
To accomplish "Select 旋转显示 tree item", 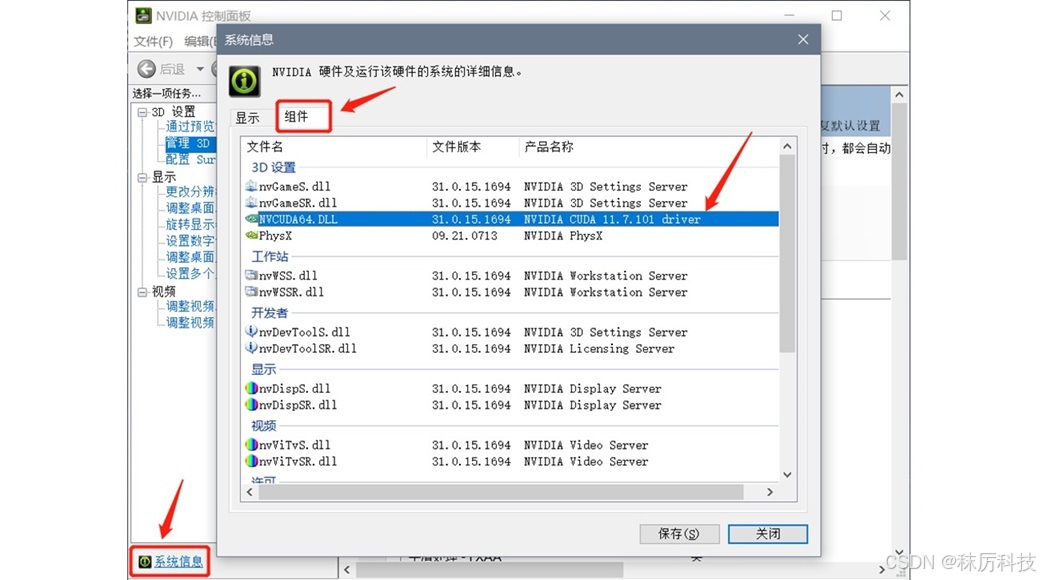I will [x=190, y=224].
